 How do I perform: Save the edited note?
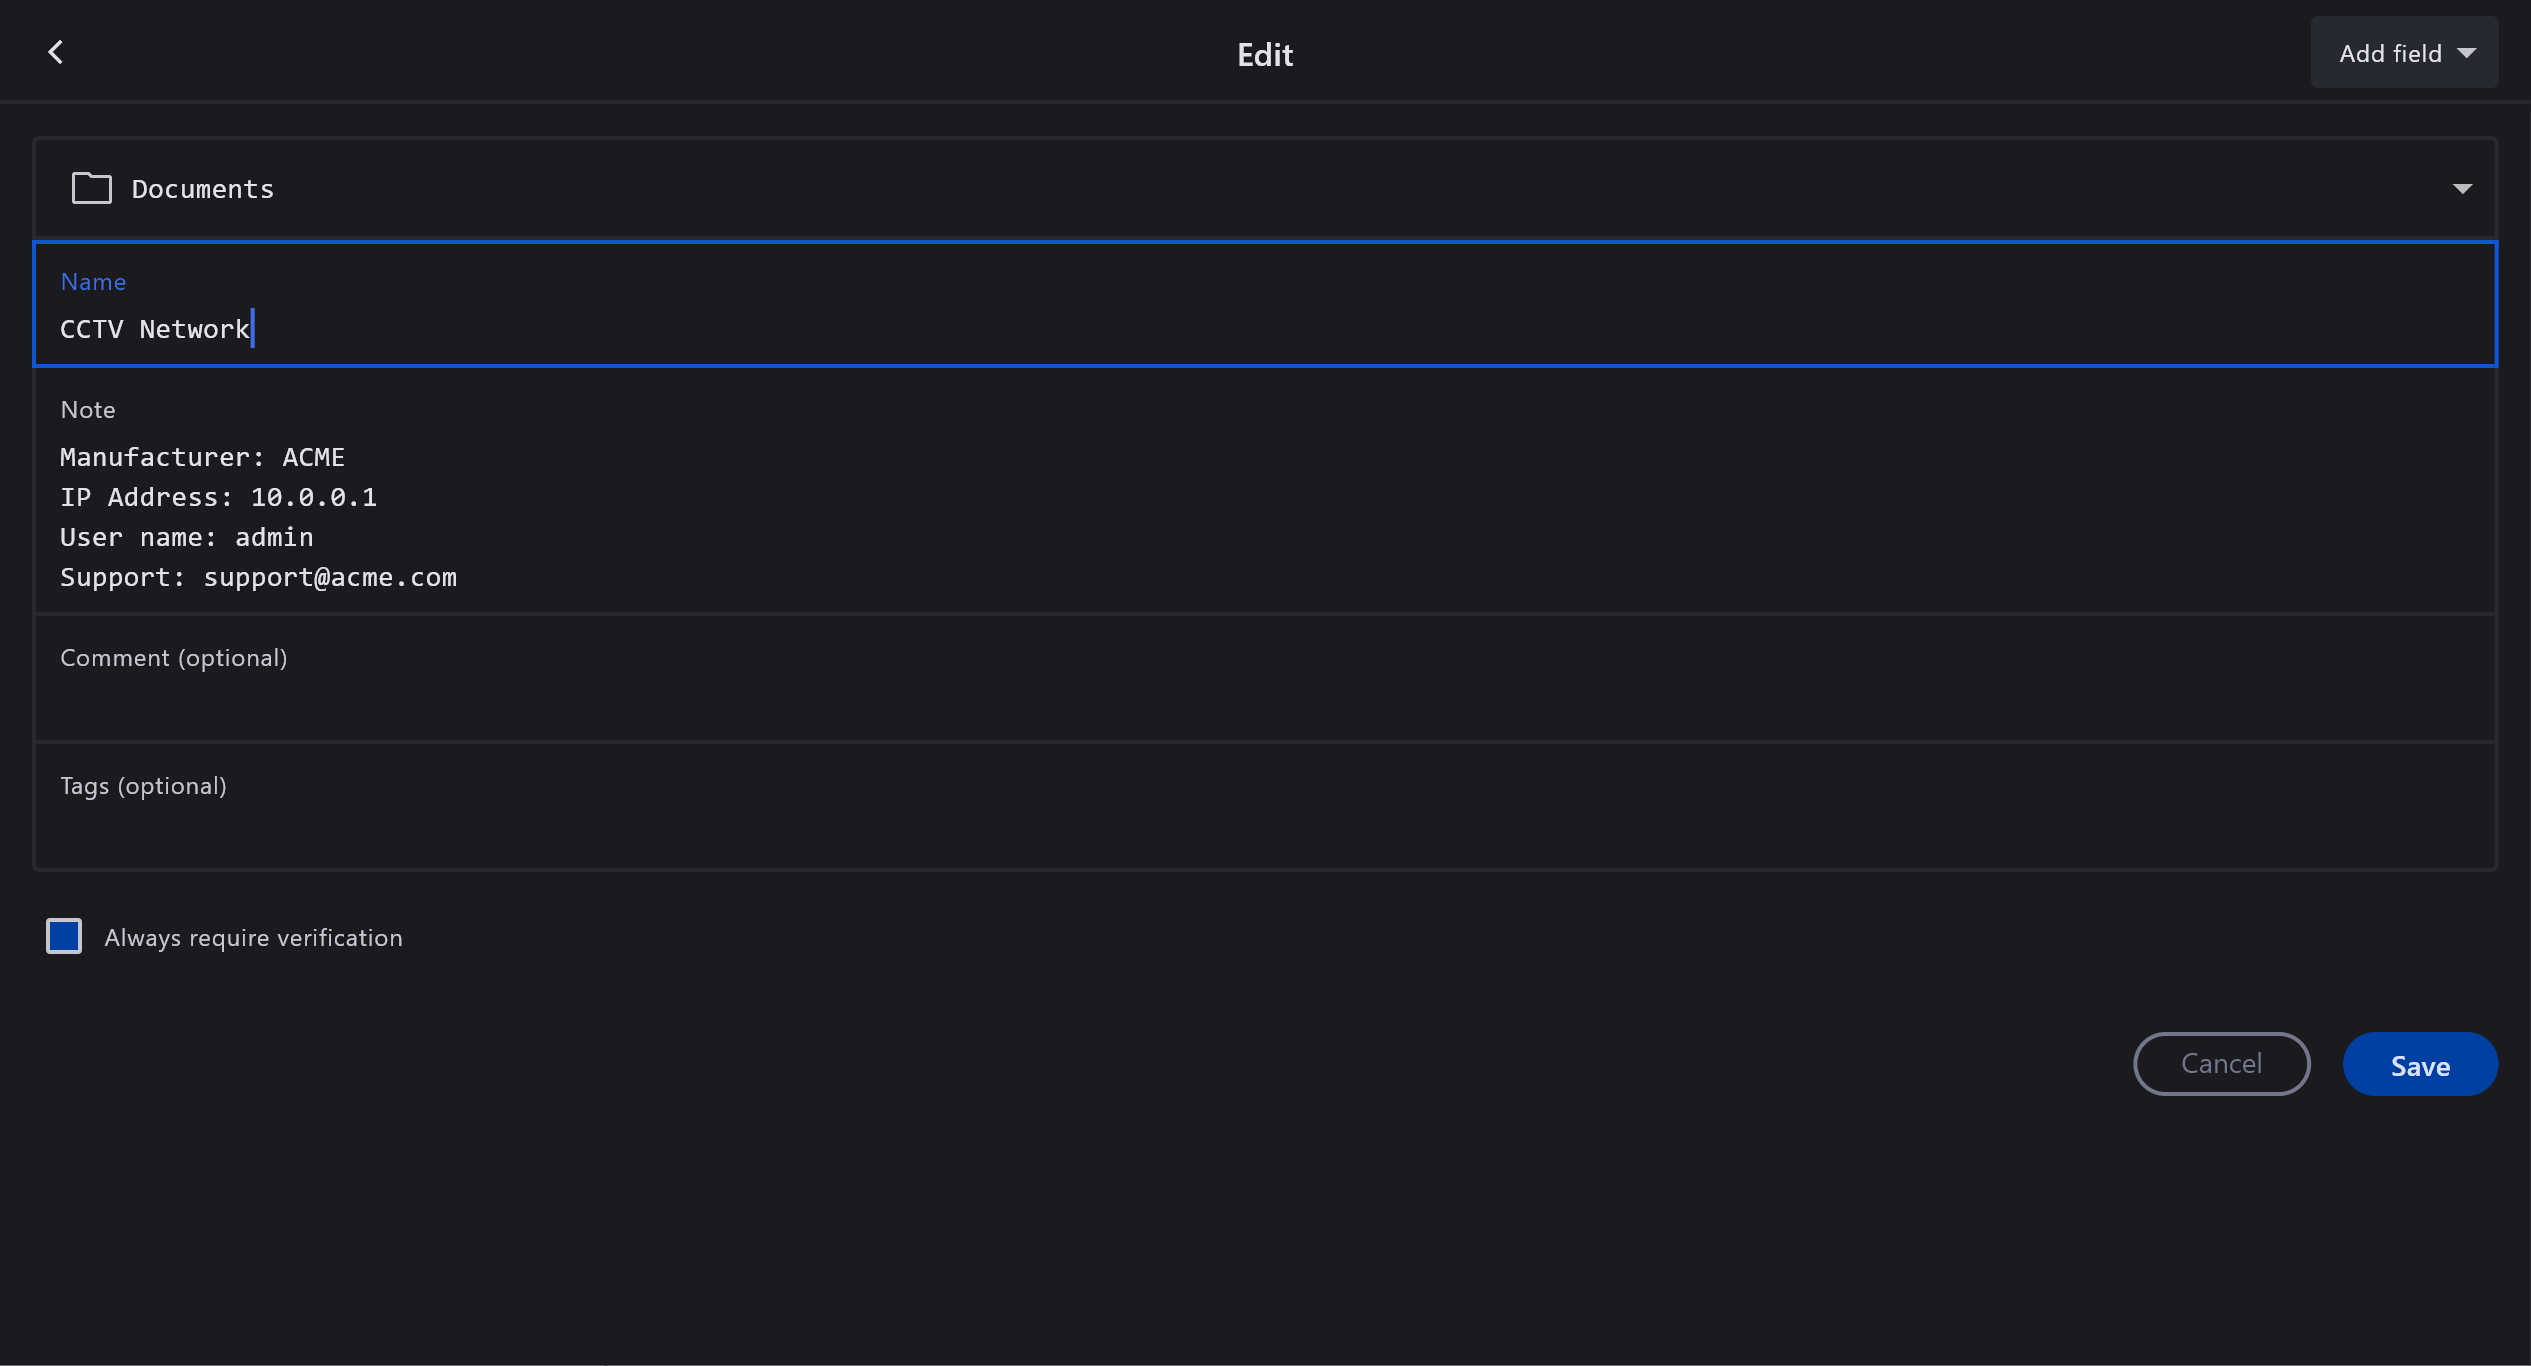coord(2419,1065)
